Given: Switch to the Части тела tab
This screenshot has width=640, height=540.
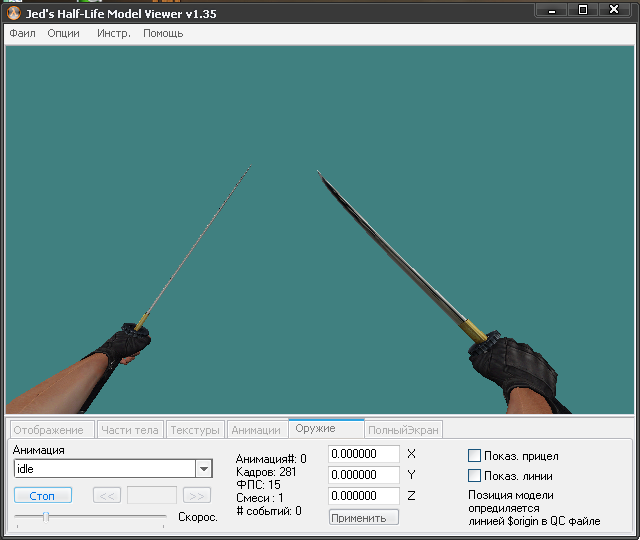Looking at the screenshot, I should (130, 430).
